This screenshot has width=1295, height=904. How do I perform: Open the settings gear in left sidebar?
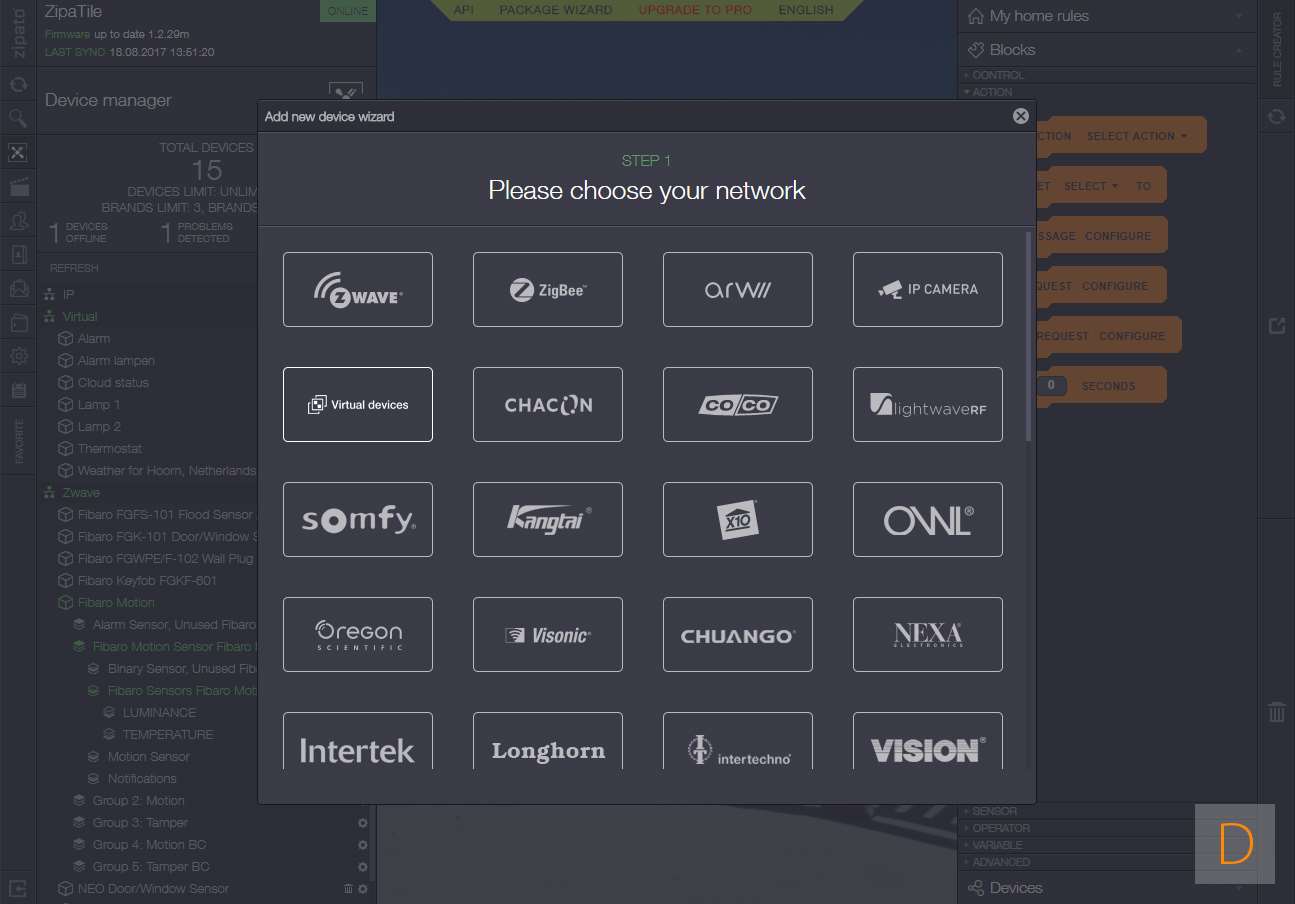pyautogui.click(x=18, y=356)
